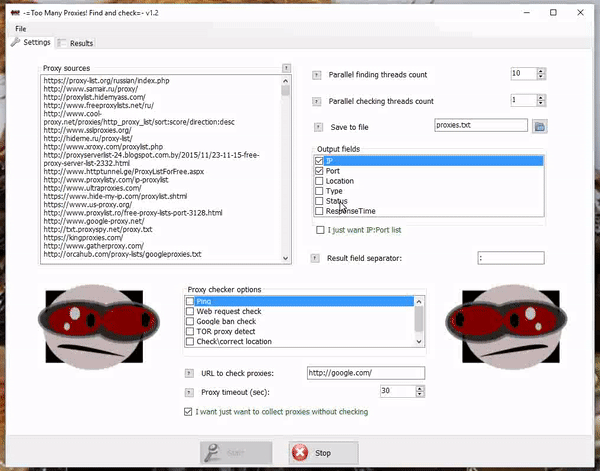
Task: Click the Results tab list icon
Action: point(62,43)
